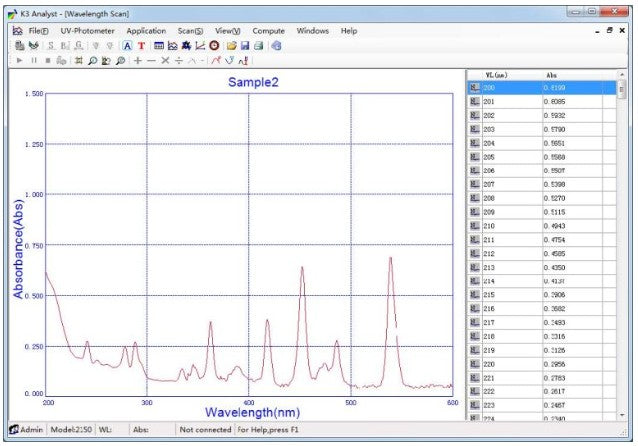Viewport: 638px width, 446px height.
Task: Click the grid scale icon in second toolbar
Action: [79, 61]
